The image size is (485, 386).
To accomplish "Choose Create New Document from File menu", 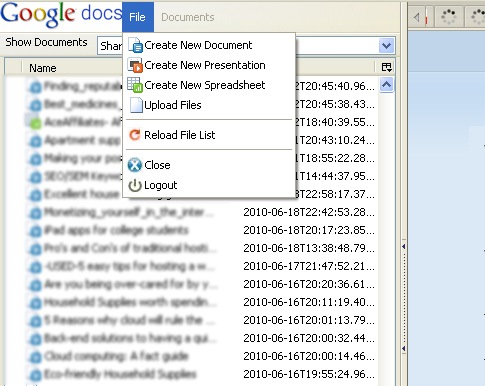I will tap(209, 45).
